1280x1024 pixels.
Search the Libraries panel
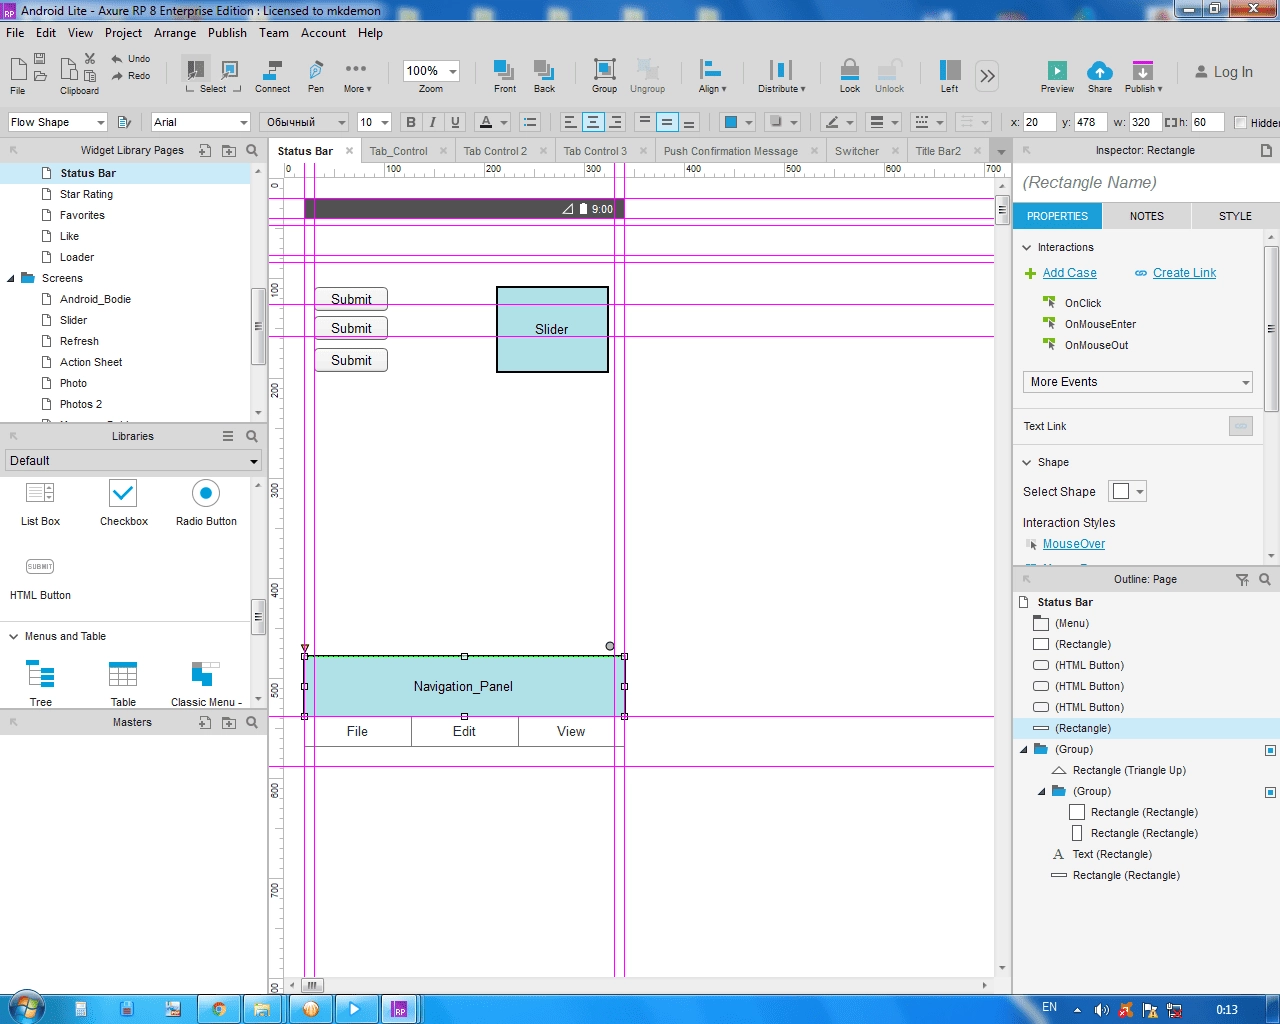pyautogui.click(x=252, y=436)
